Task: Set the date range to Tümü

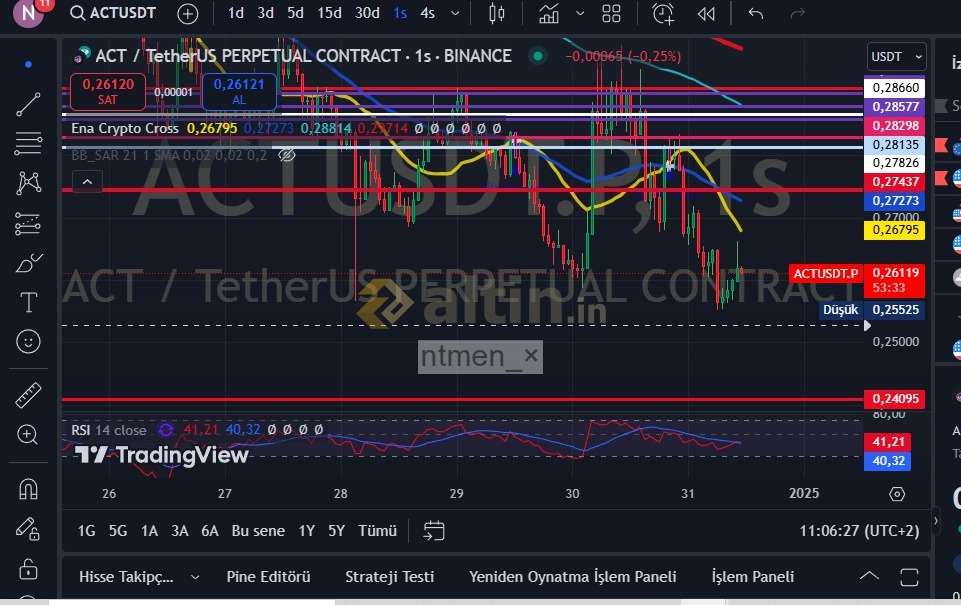Action: click(x=378, y=531)
